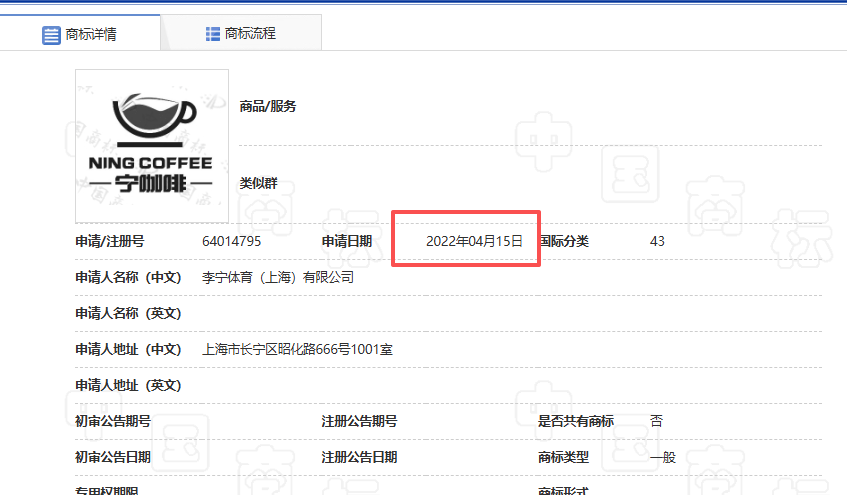Click applicant name 李宁体育（上海）有限公司

coord(278,277)
